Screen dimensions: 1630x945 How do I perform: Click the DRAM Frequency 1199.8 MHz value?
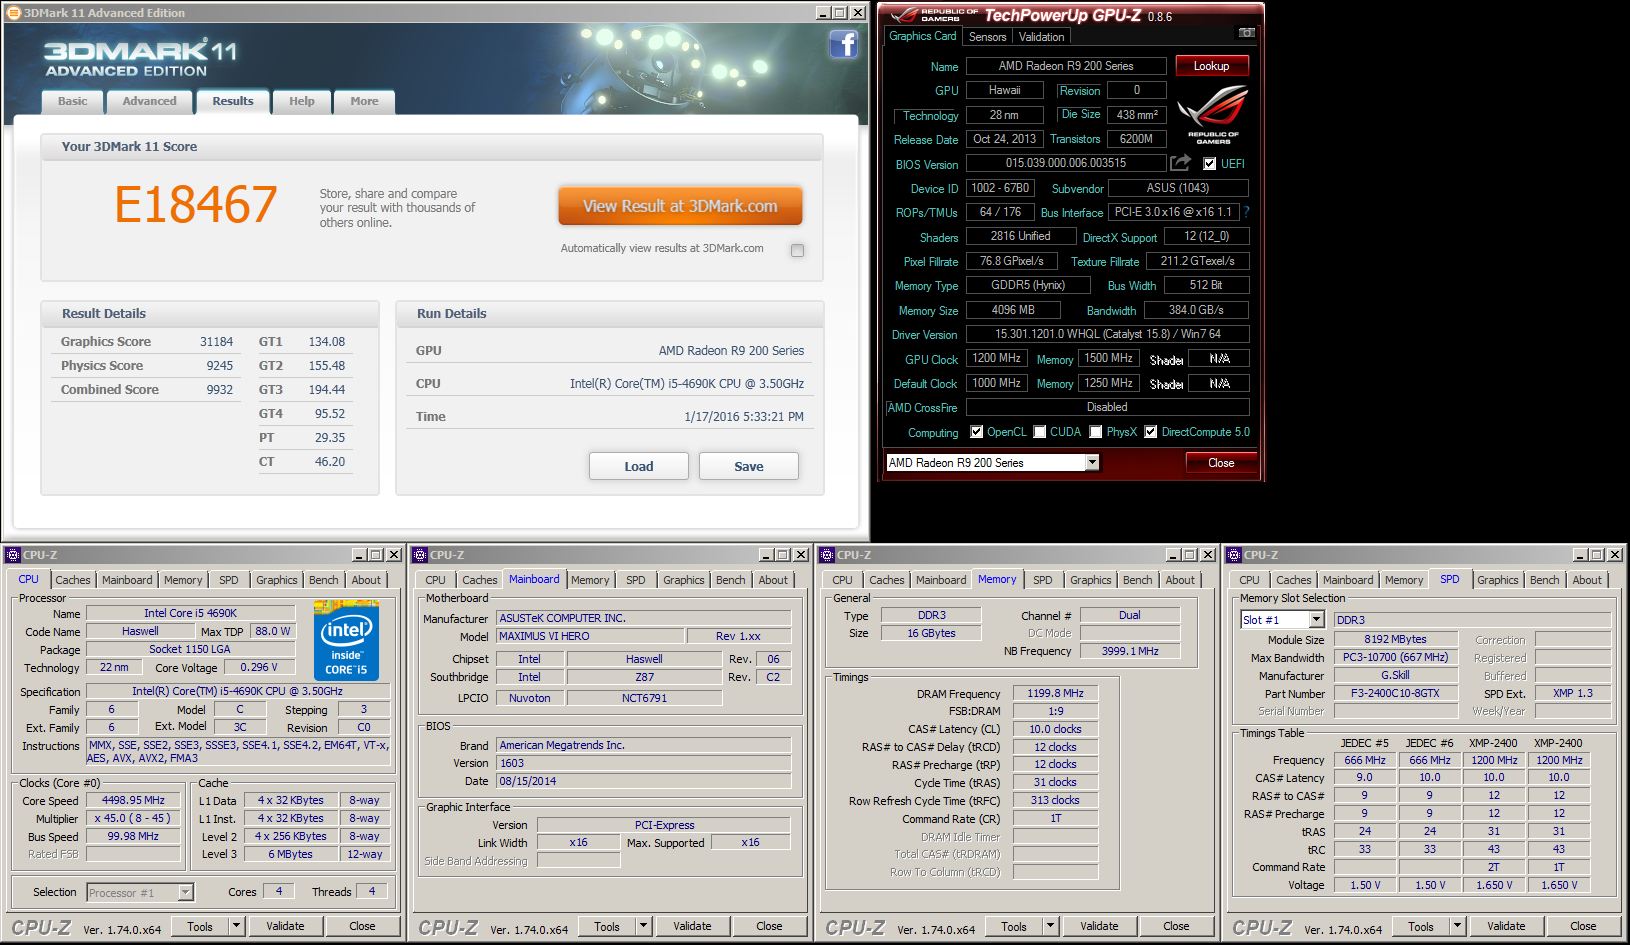click(1055, 693)
